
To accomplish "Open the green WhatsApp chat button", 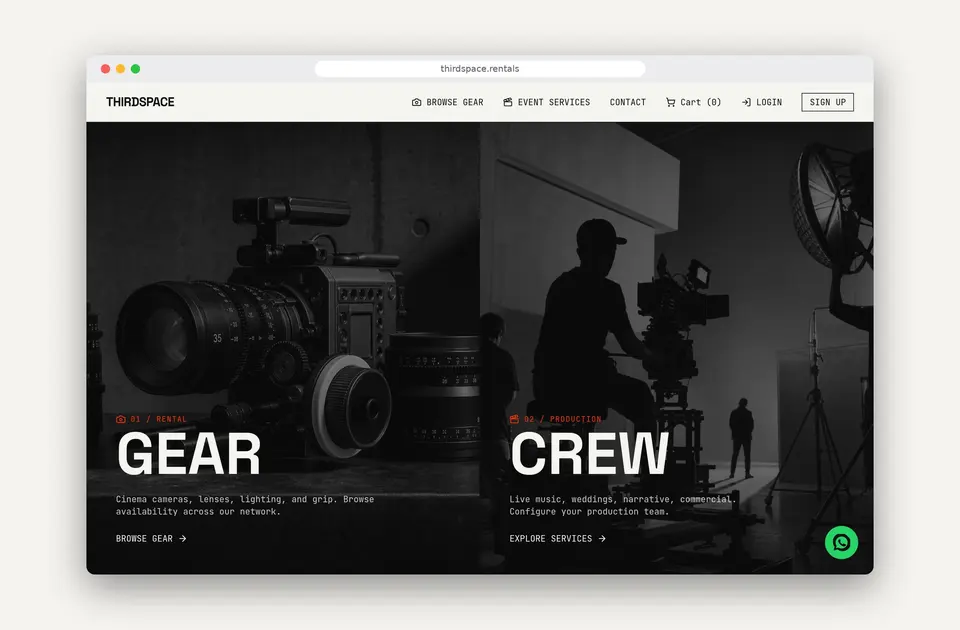I will click(x=841, y=542).
